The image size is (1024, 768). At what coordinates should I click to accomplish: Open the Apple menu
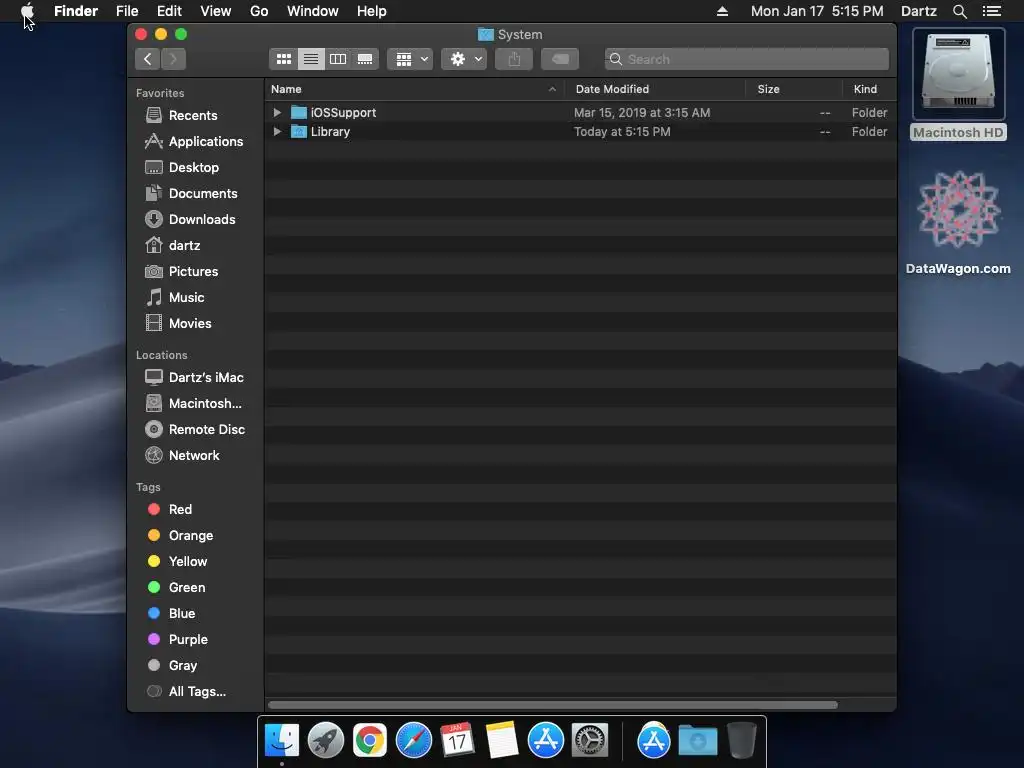(27, 11)
